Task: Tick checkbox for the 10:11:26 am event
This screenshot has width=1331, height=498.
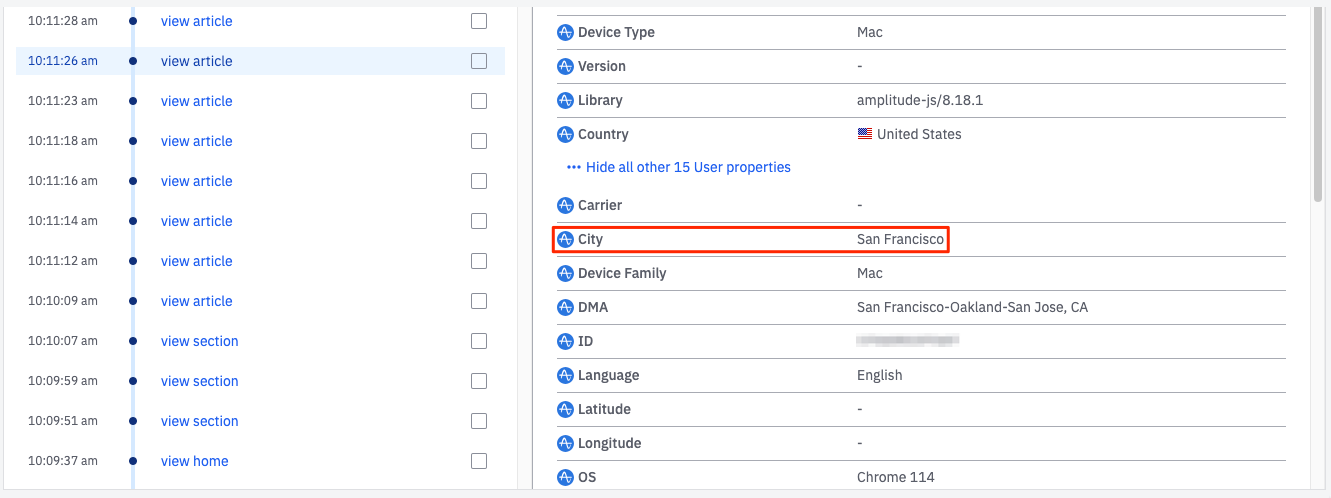Action: (479, 61)
